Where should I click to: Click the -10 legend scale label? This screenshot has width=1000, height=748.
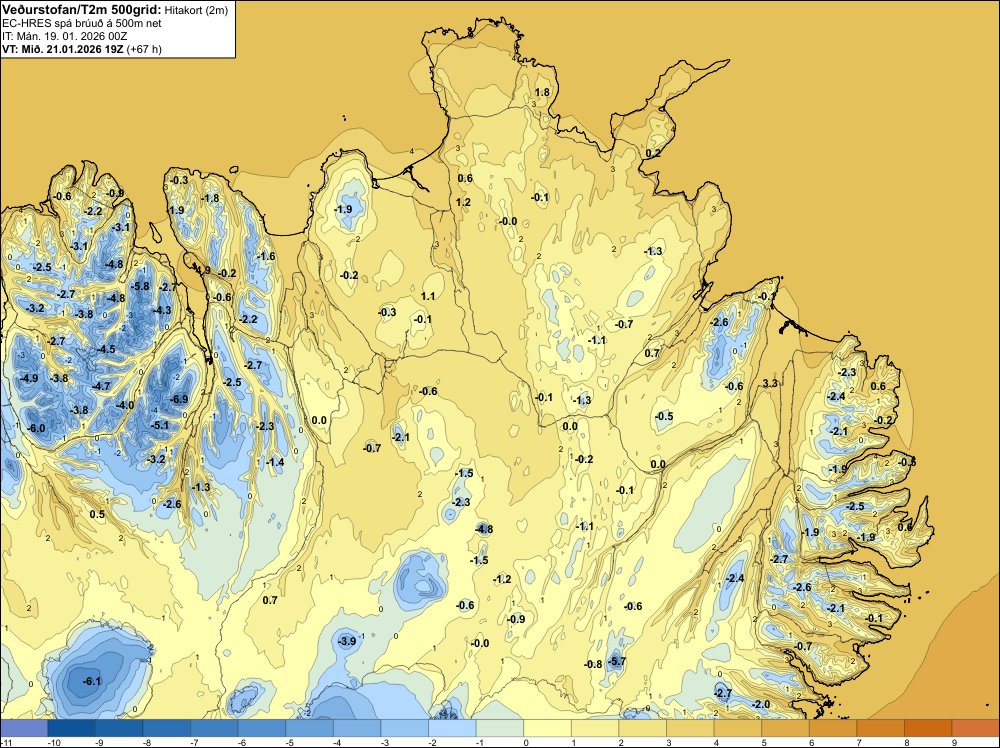(55, 742)
